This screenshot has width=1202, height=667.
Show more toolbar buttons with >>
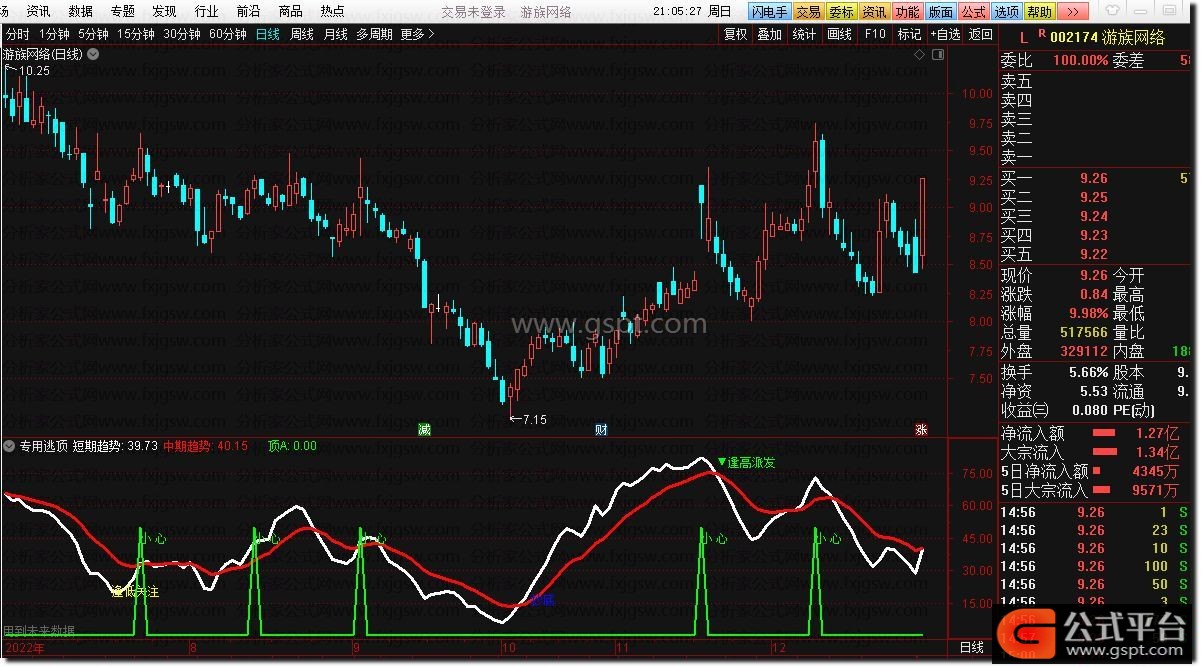[1072, 12]
